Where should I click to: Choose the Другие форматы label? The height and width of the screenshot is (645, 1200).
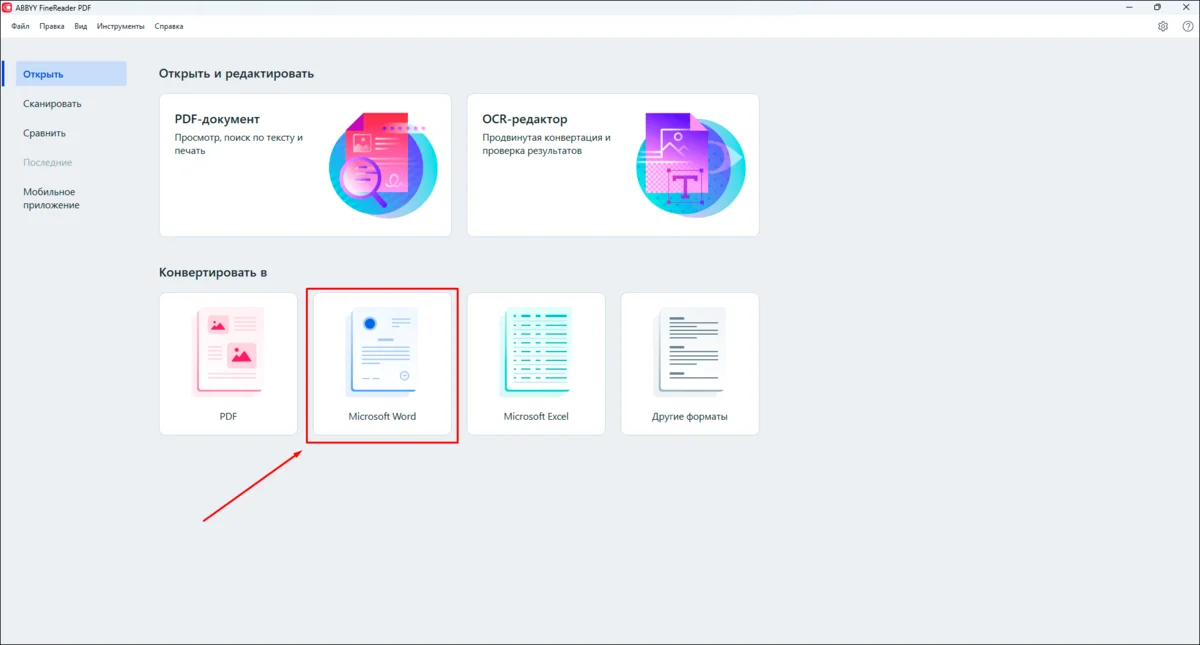point(690,416)
